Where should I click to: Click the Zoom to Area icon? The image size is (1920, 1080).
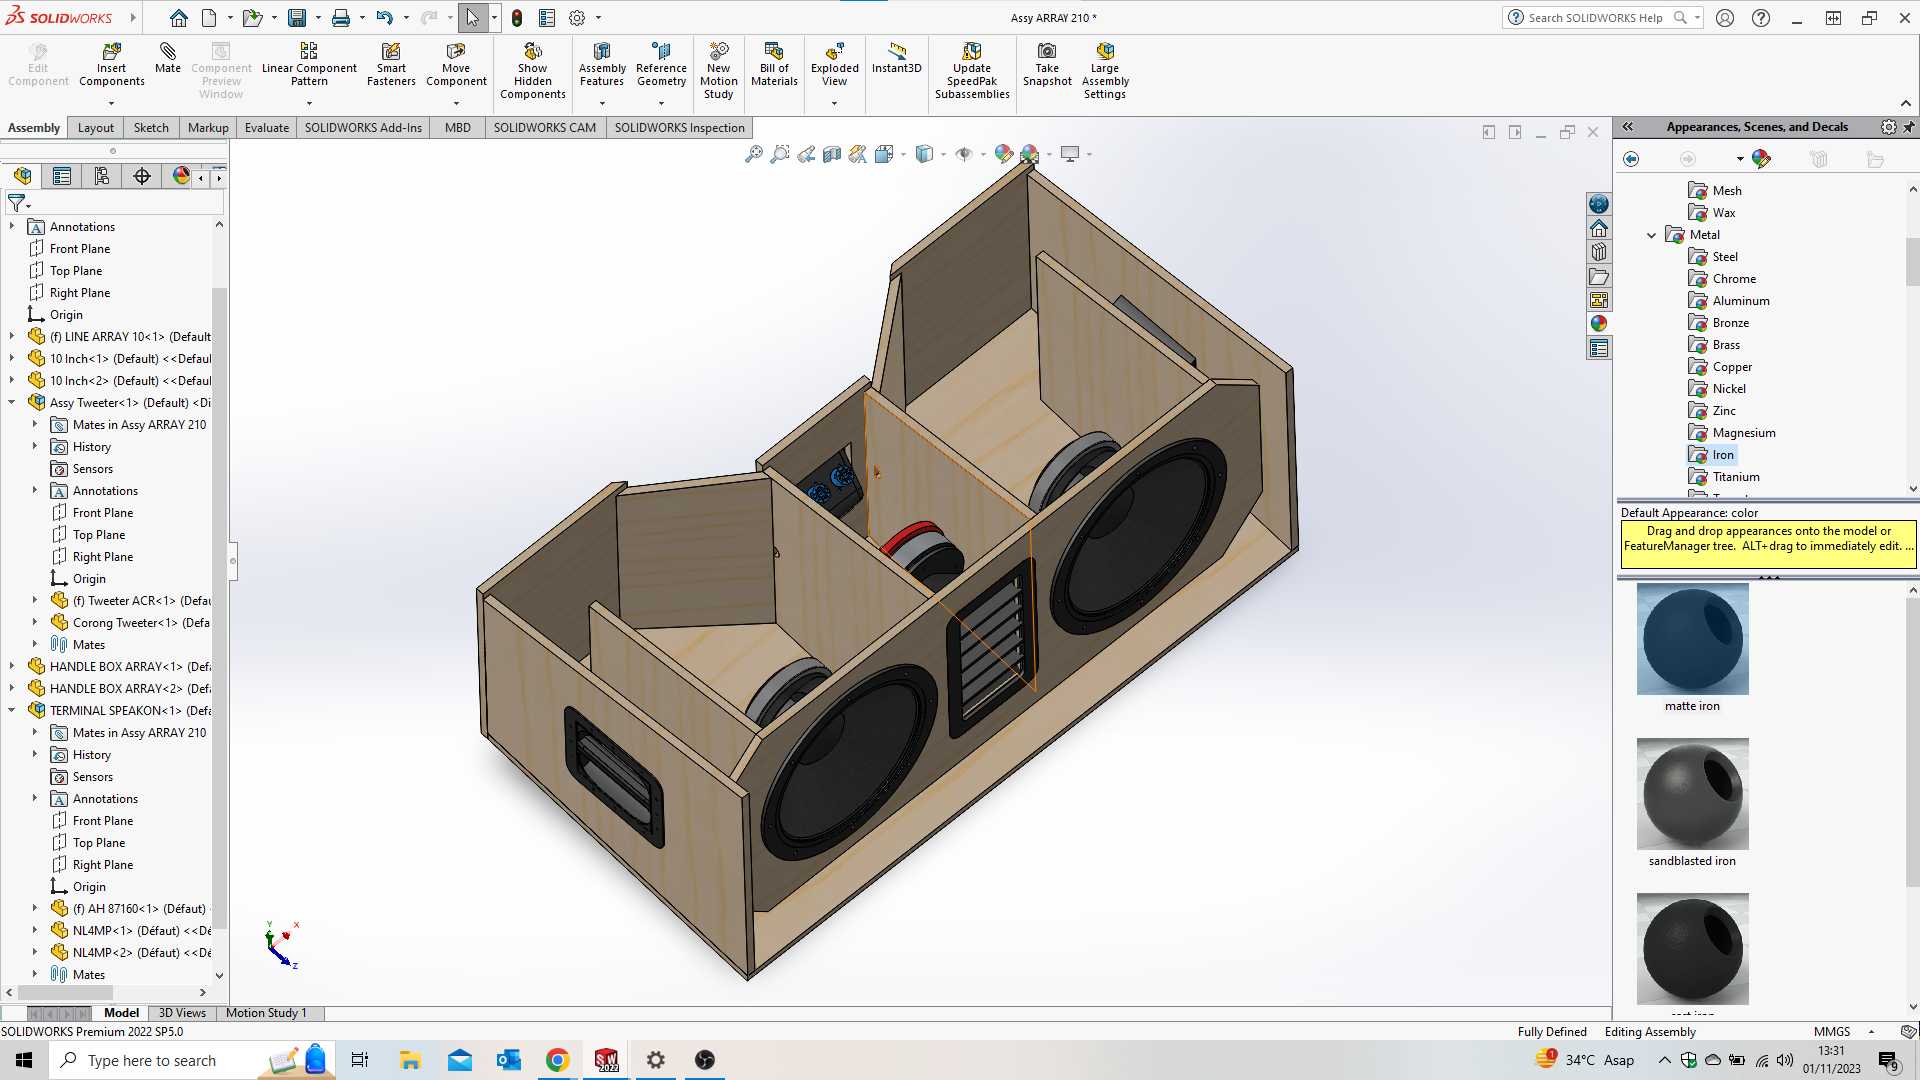pyautogui.click(x=780, y=154)
